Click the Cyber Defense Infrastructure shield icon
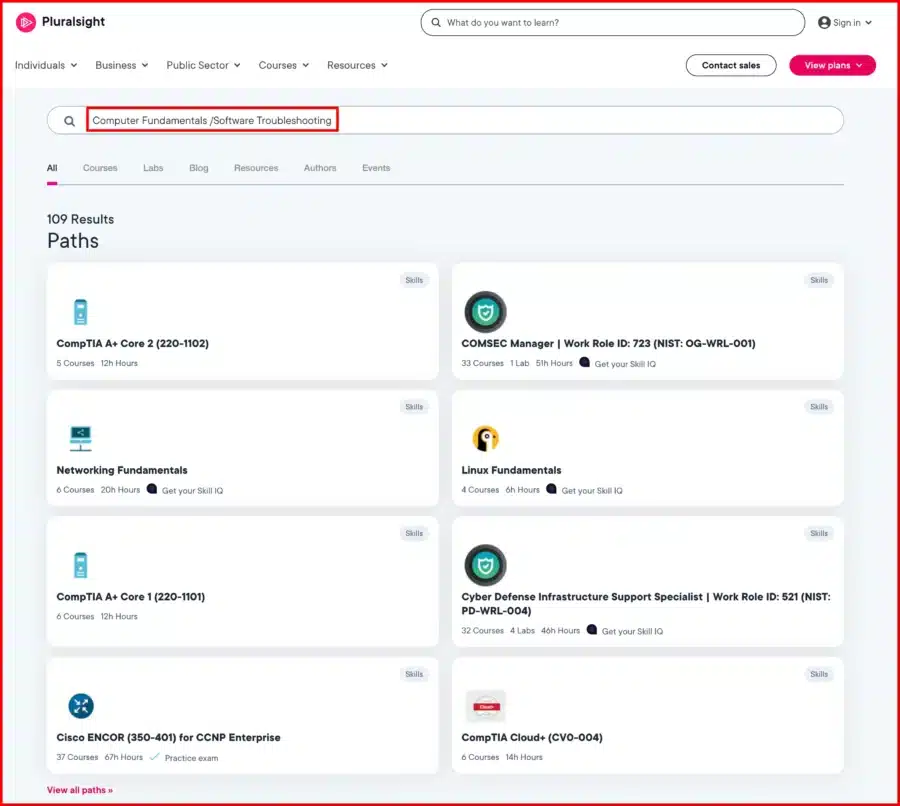This screenshot has height=806, width=900. click(485, 565)
